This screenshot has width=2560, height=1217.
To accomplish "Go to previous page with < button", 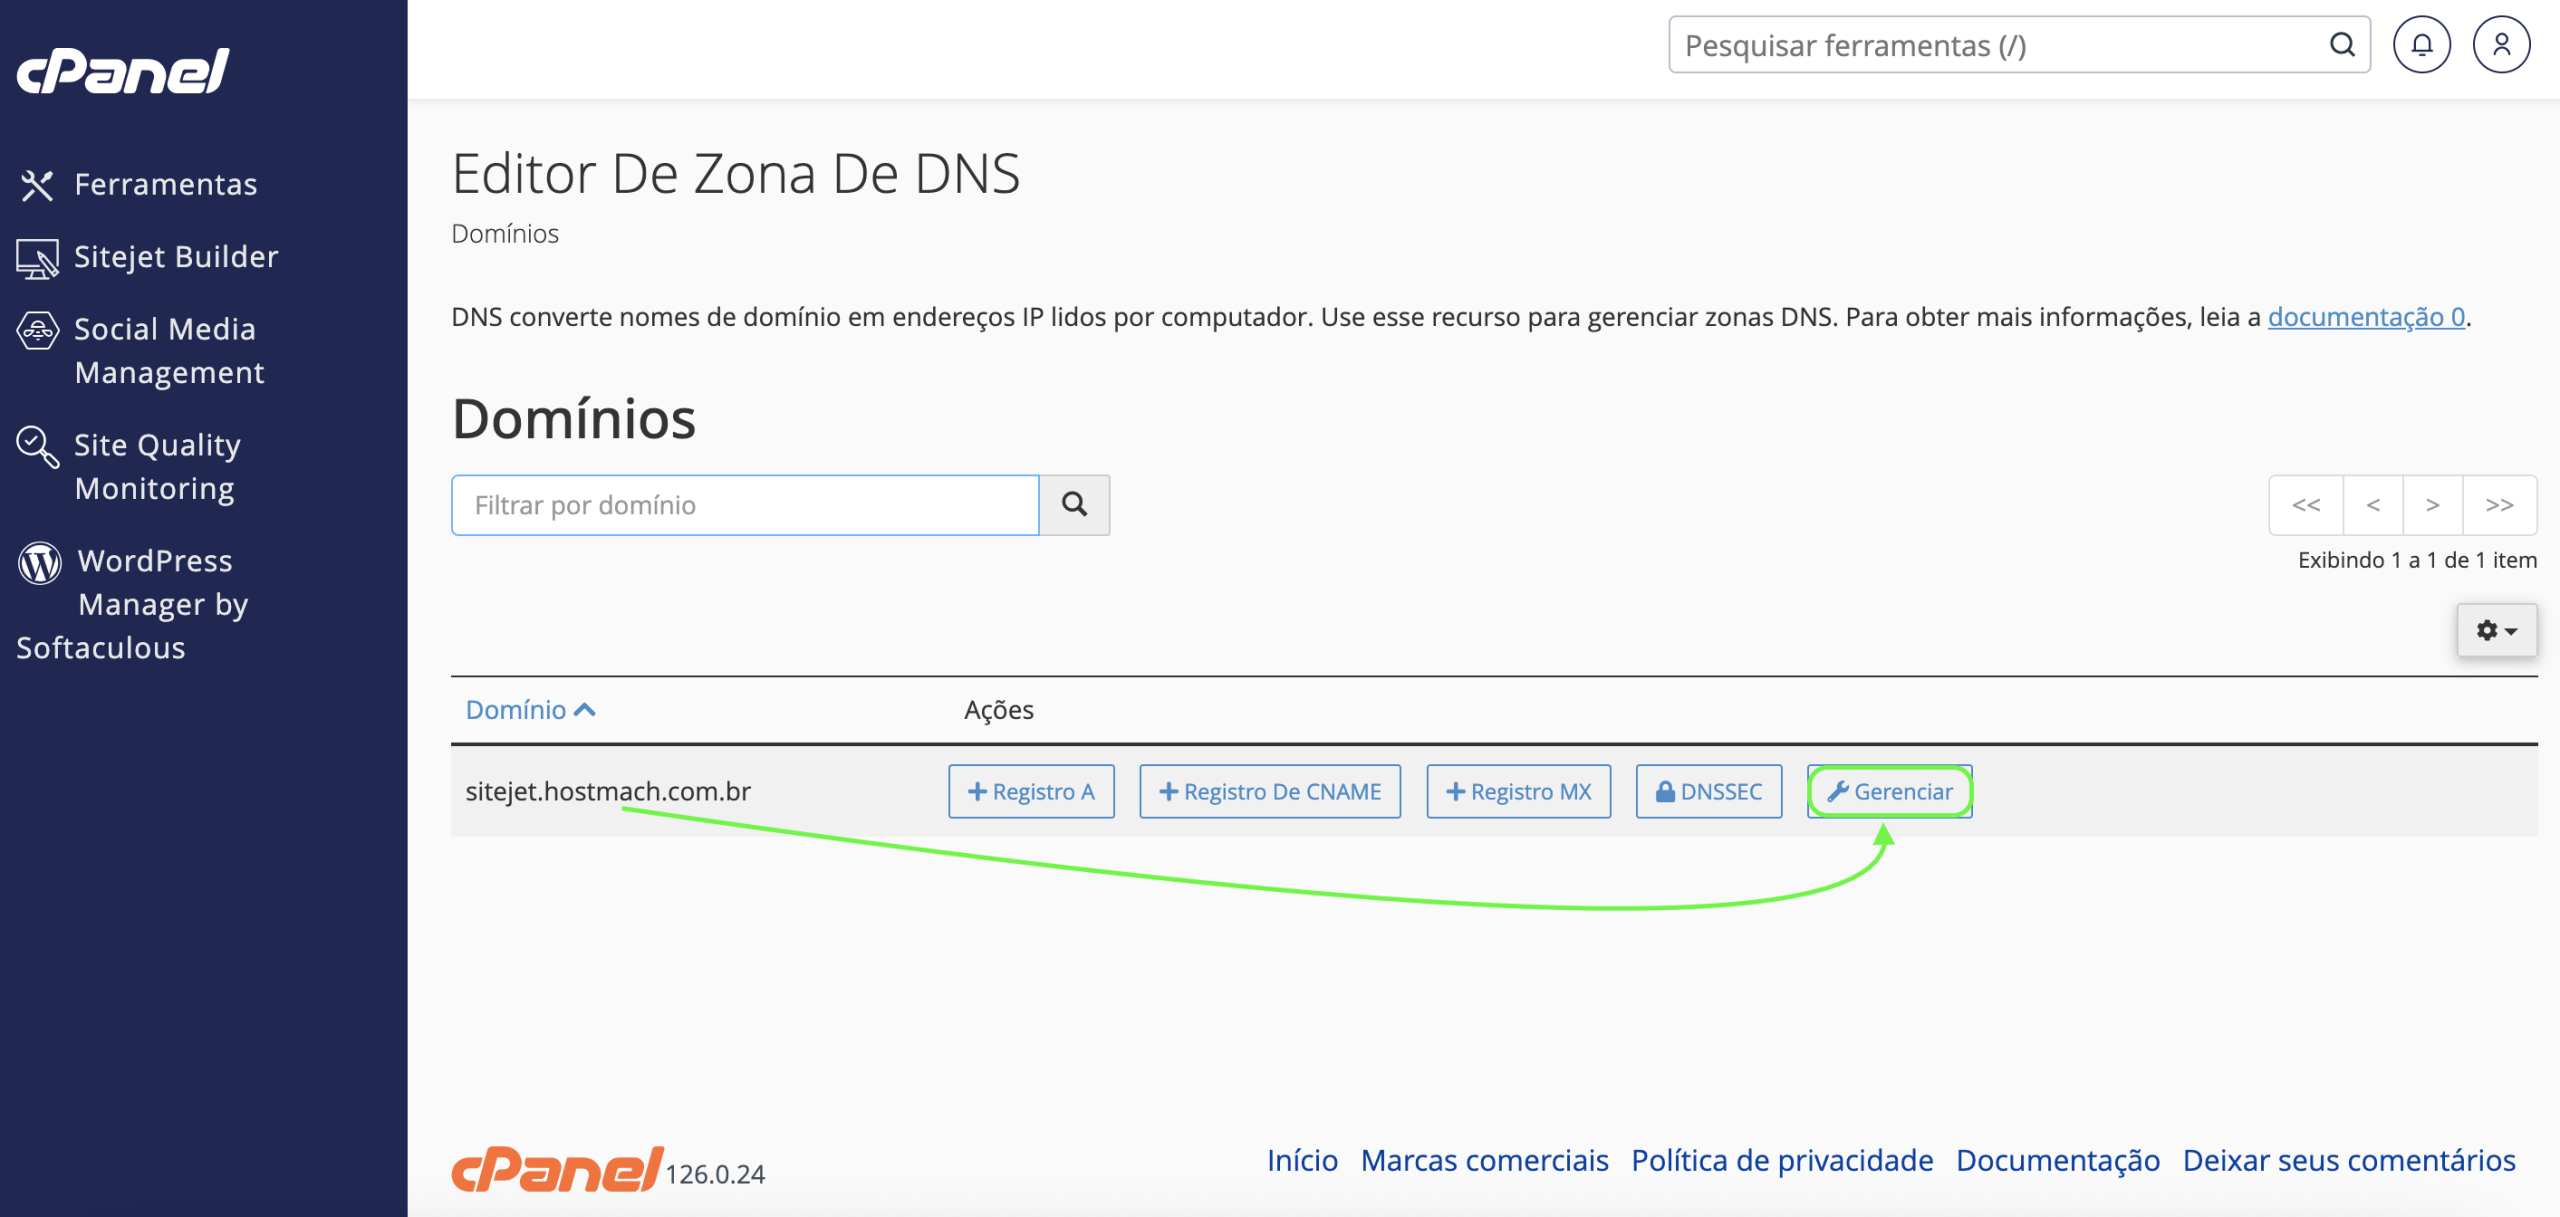I will click(x=2373, y=505).
